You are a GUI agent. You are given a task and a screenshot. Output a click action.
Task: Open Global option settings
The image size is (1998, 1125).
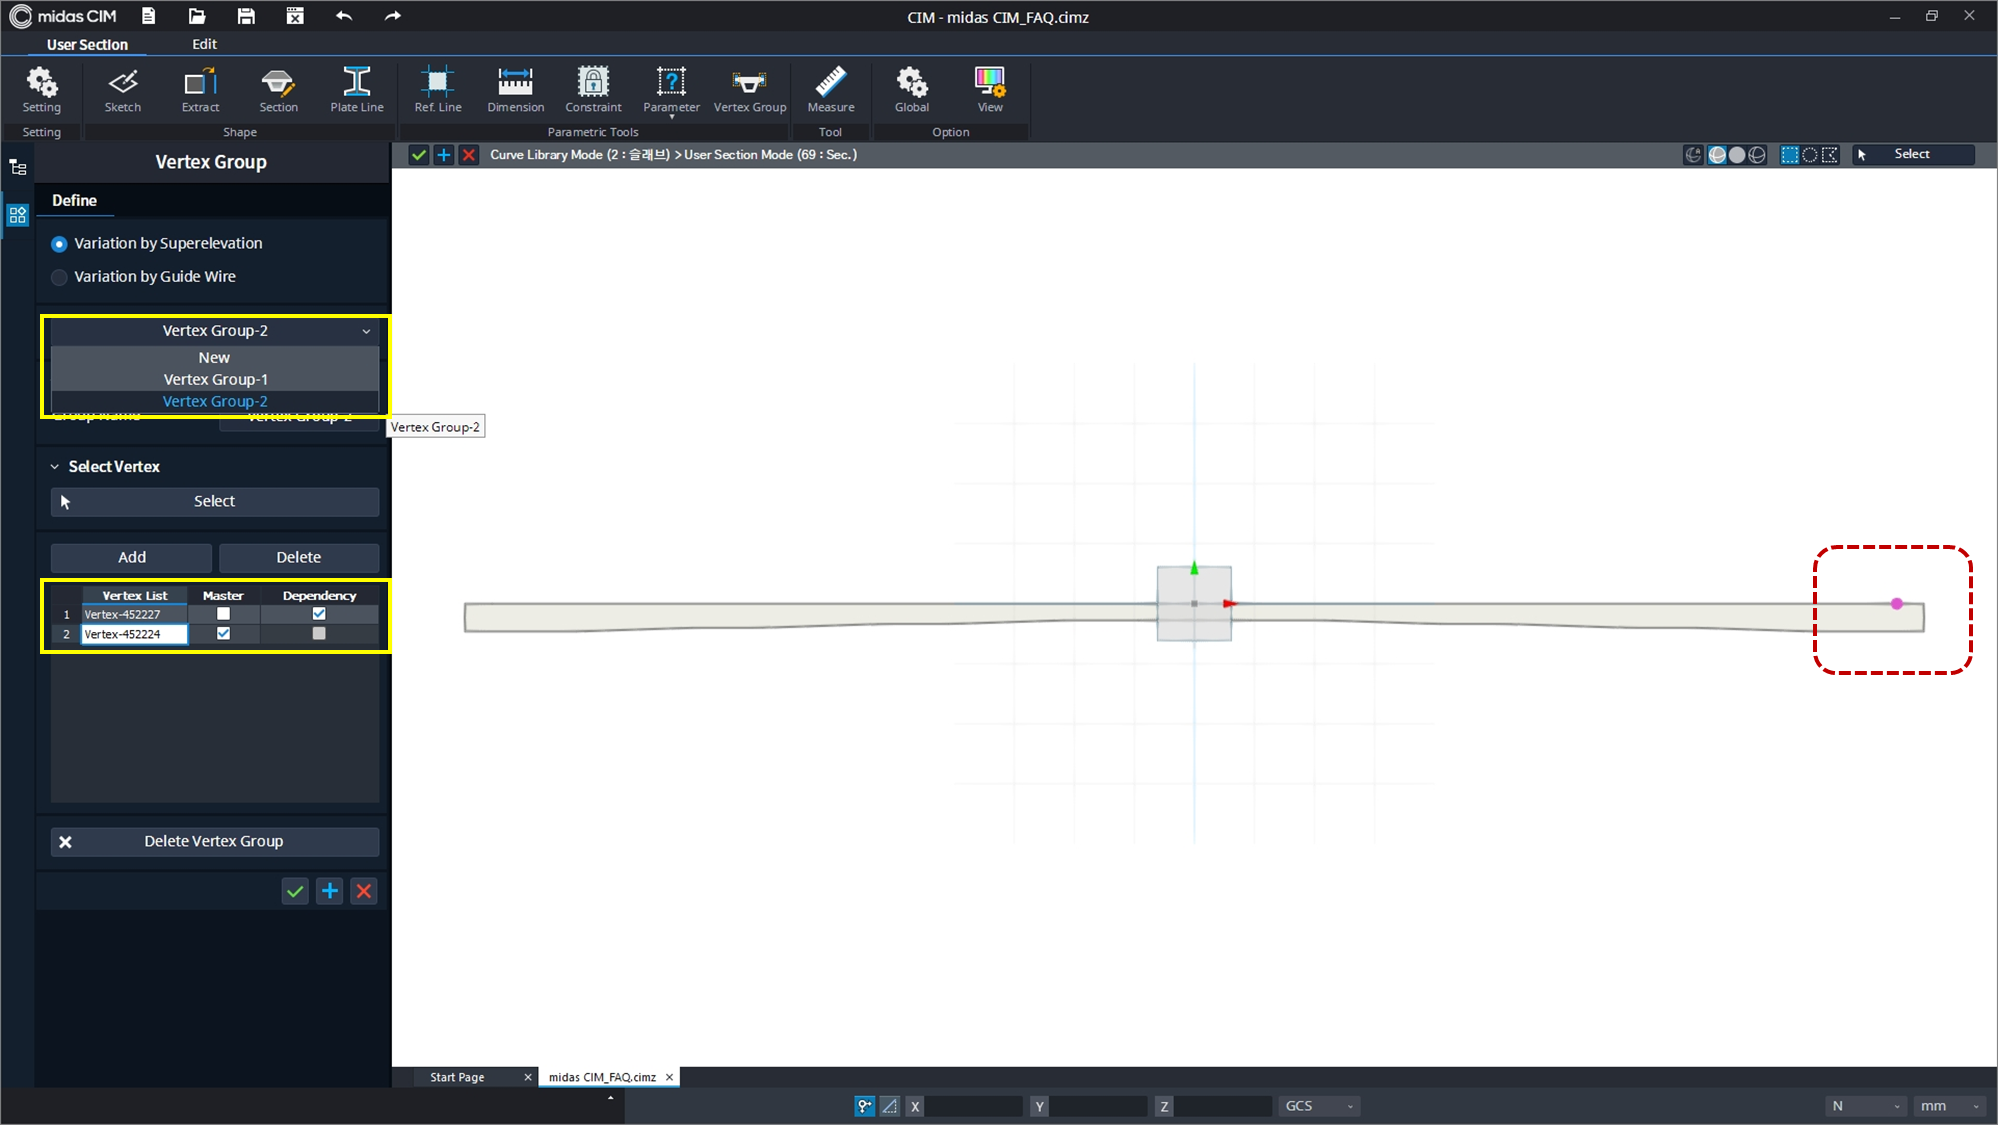pyautogui.click(x=911, y=89)
